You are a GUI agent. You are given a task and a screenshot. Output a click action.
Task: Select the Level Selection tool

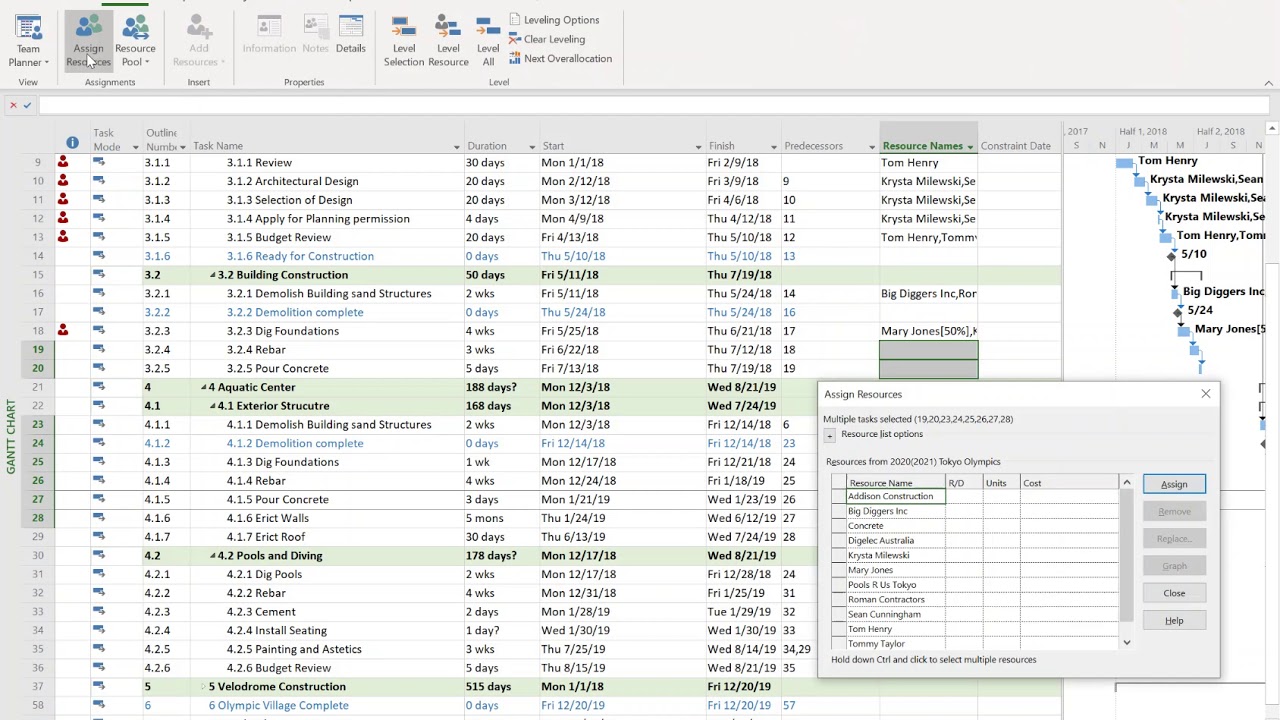point(404,40)
